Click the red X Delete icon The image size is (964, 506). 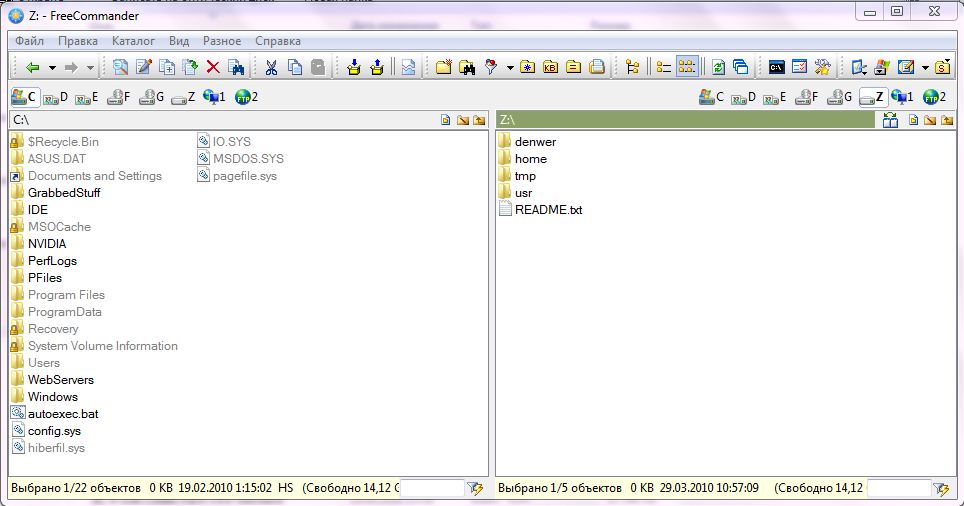212,67
